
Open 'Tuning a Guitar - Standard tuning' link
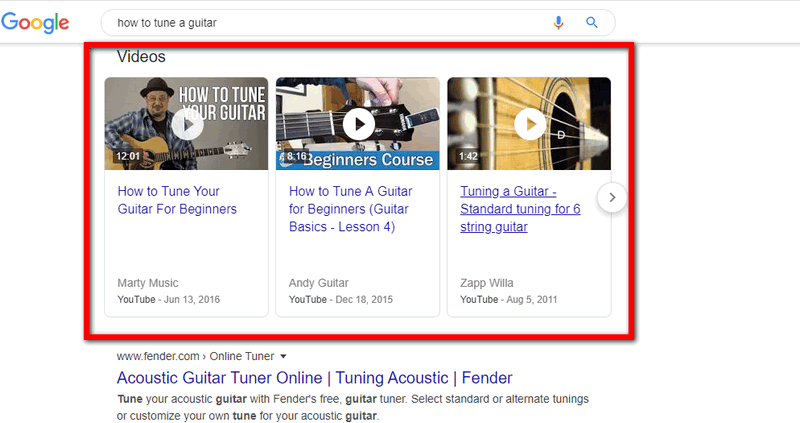[x=520, y=209]
